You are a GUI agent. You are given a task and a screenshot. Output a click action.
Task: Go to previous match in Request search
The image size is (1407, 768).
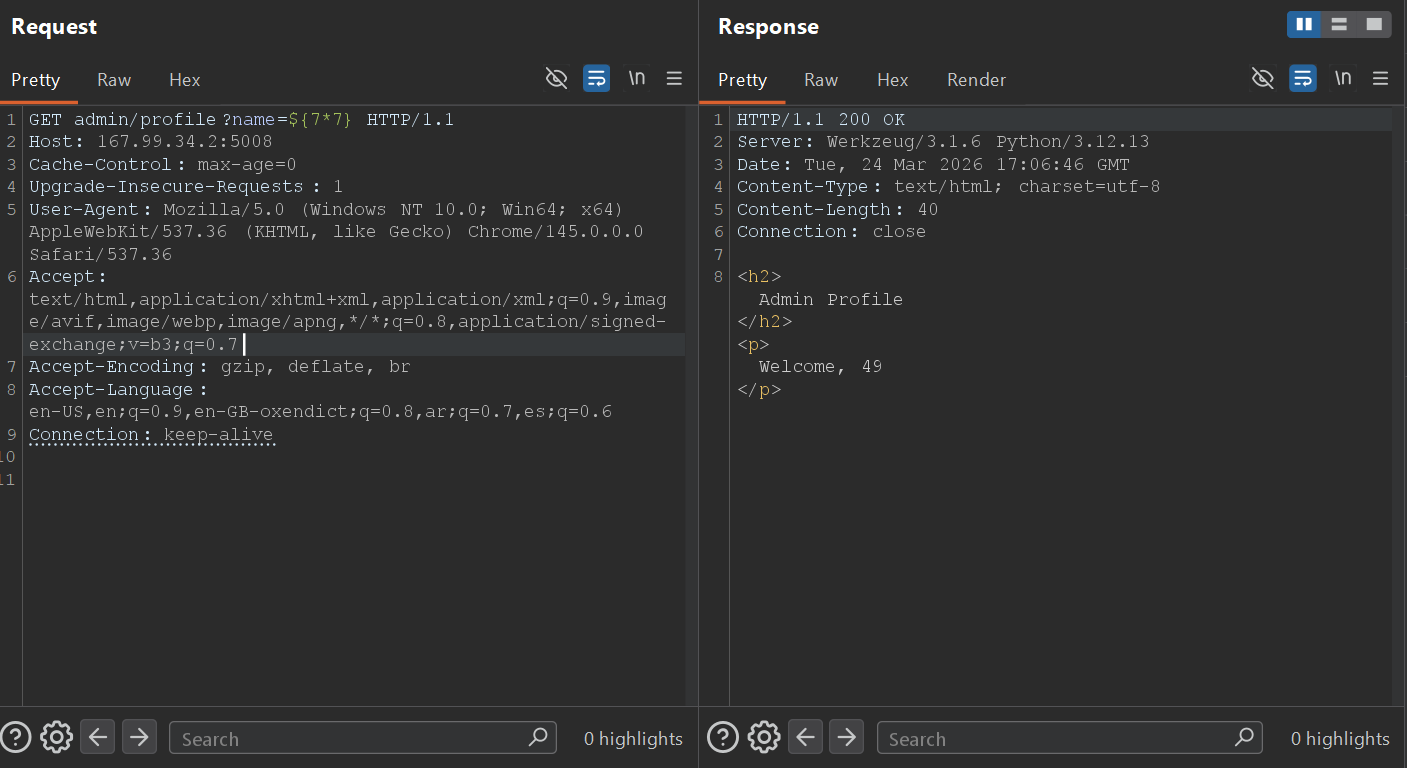[98, 738]
